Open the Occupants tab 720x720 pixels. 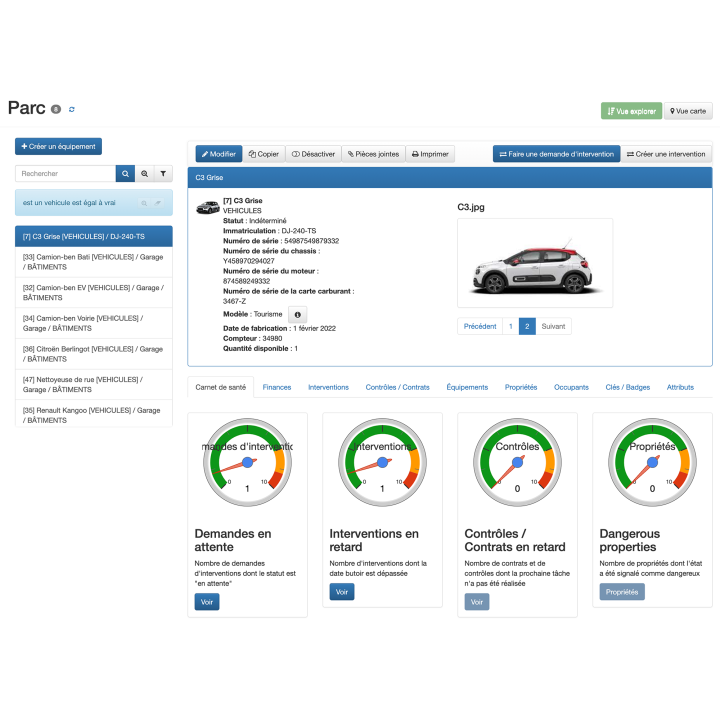coord(571,388)
